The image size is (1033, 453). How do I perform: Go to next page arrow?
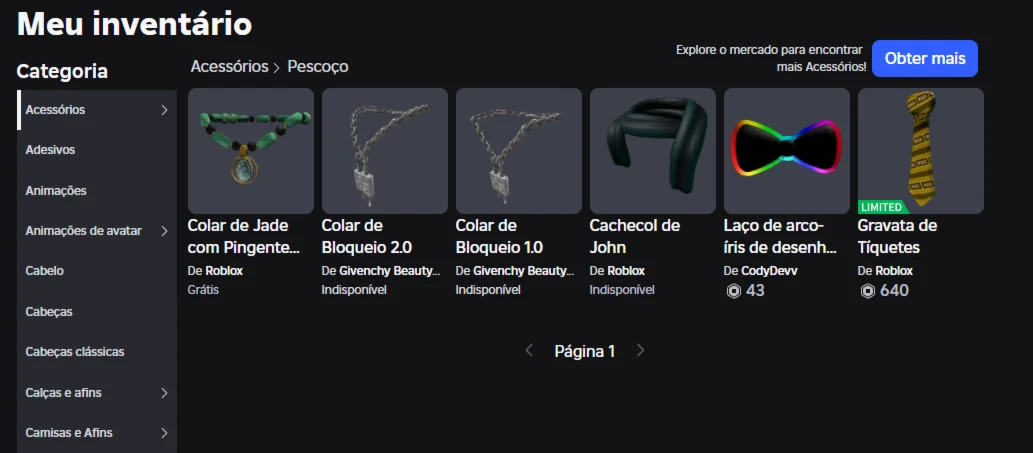tap(640, 351)
